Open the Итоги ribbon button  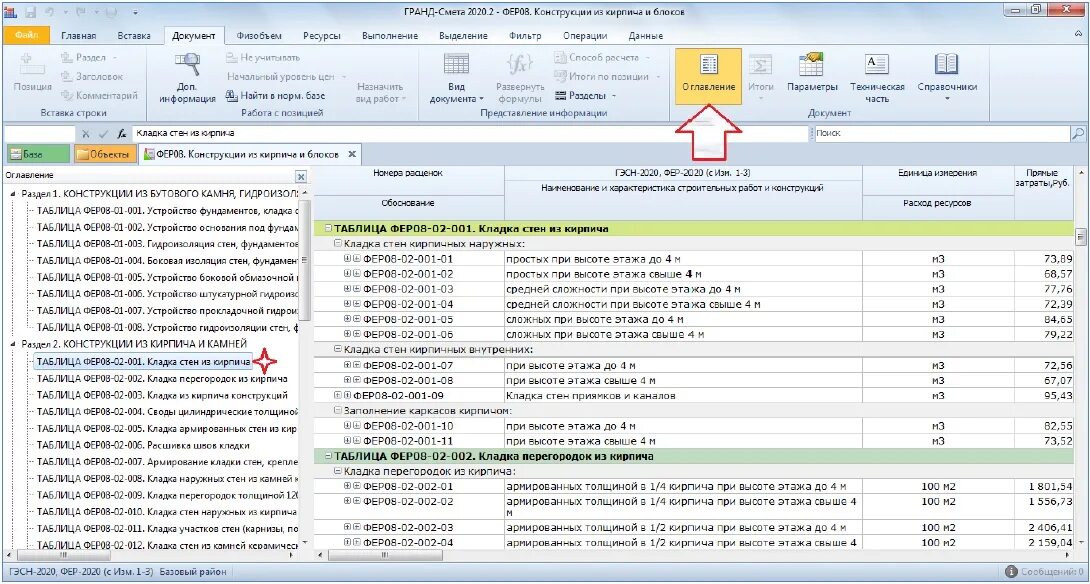[760, 76]
